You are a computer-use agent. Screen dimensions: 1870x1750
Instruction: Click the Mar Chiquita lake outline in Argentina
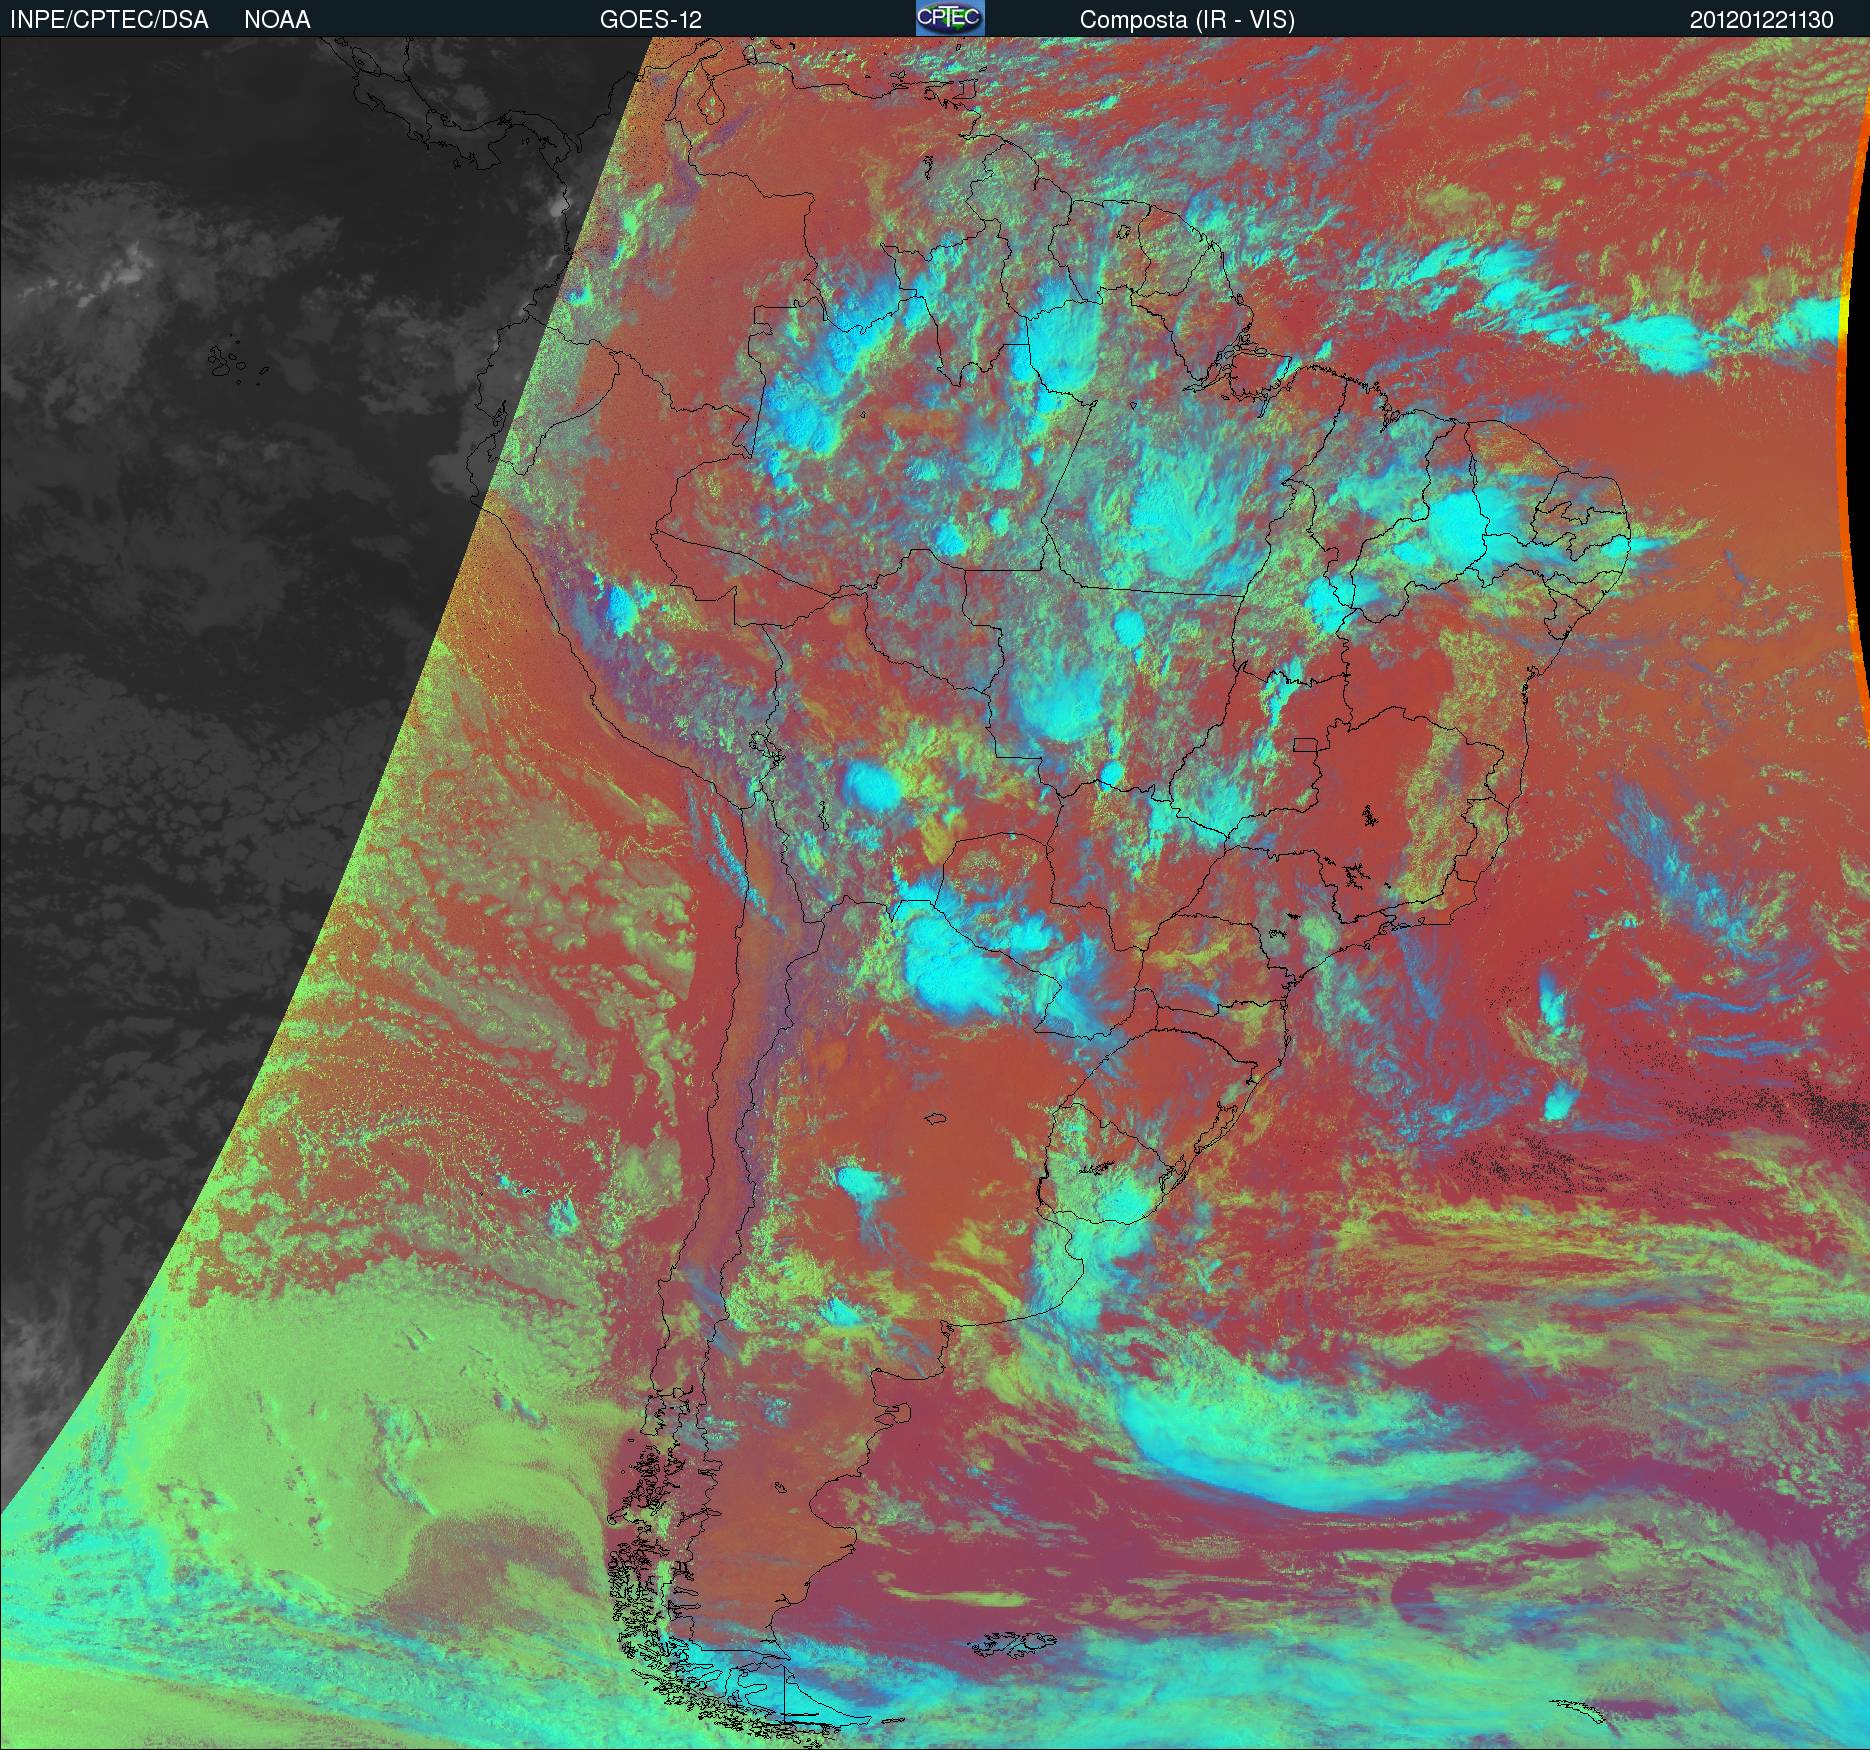[x=936, y=1119]
